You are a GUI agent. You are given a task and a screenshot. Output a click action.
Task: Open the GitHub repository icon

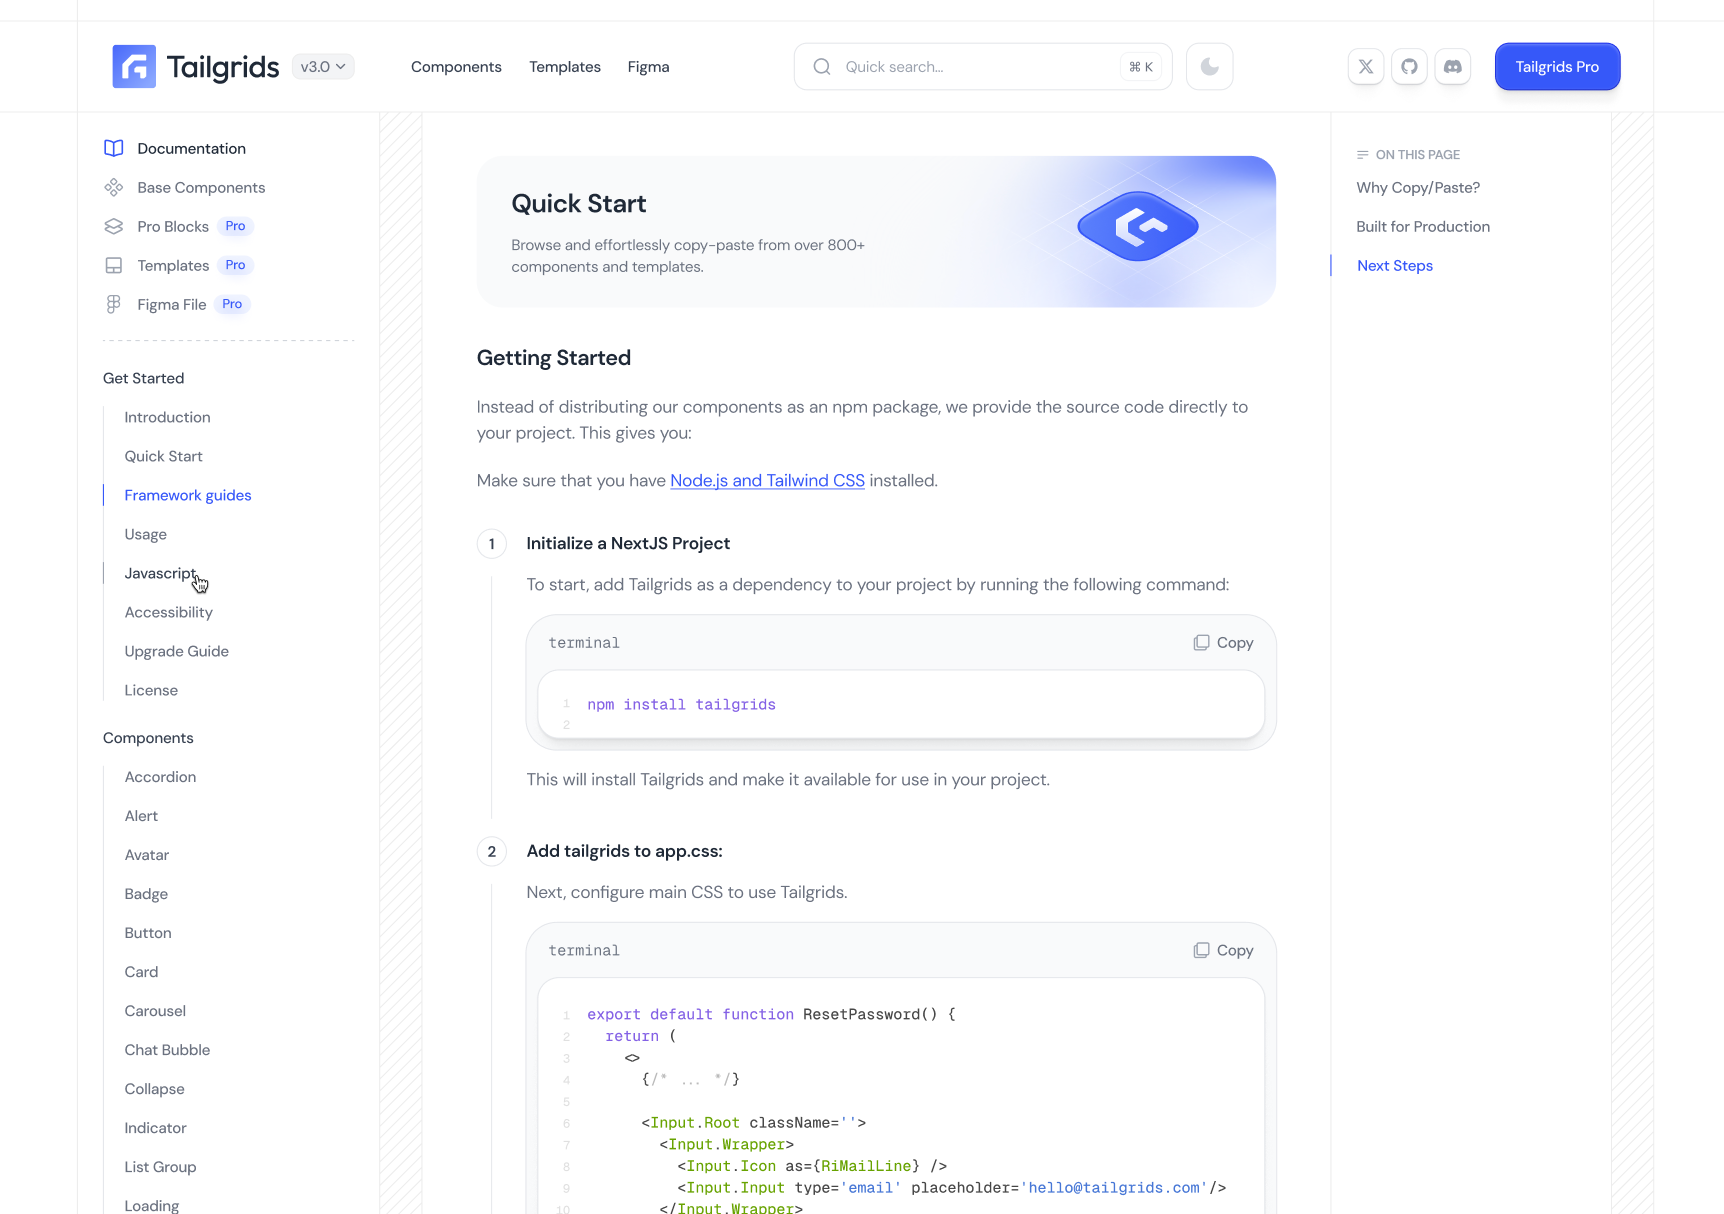point(1409,66)
